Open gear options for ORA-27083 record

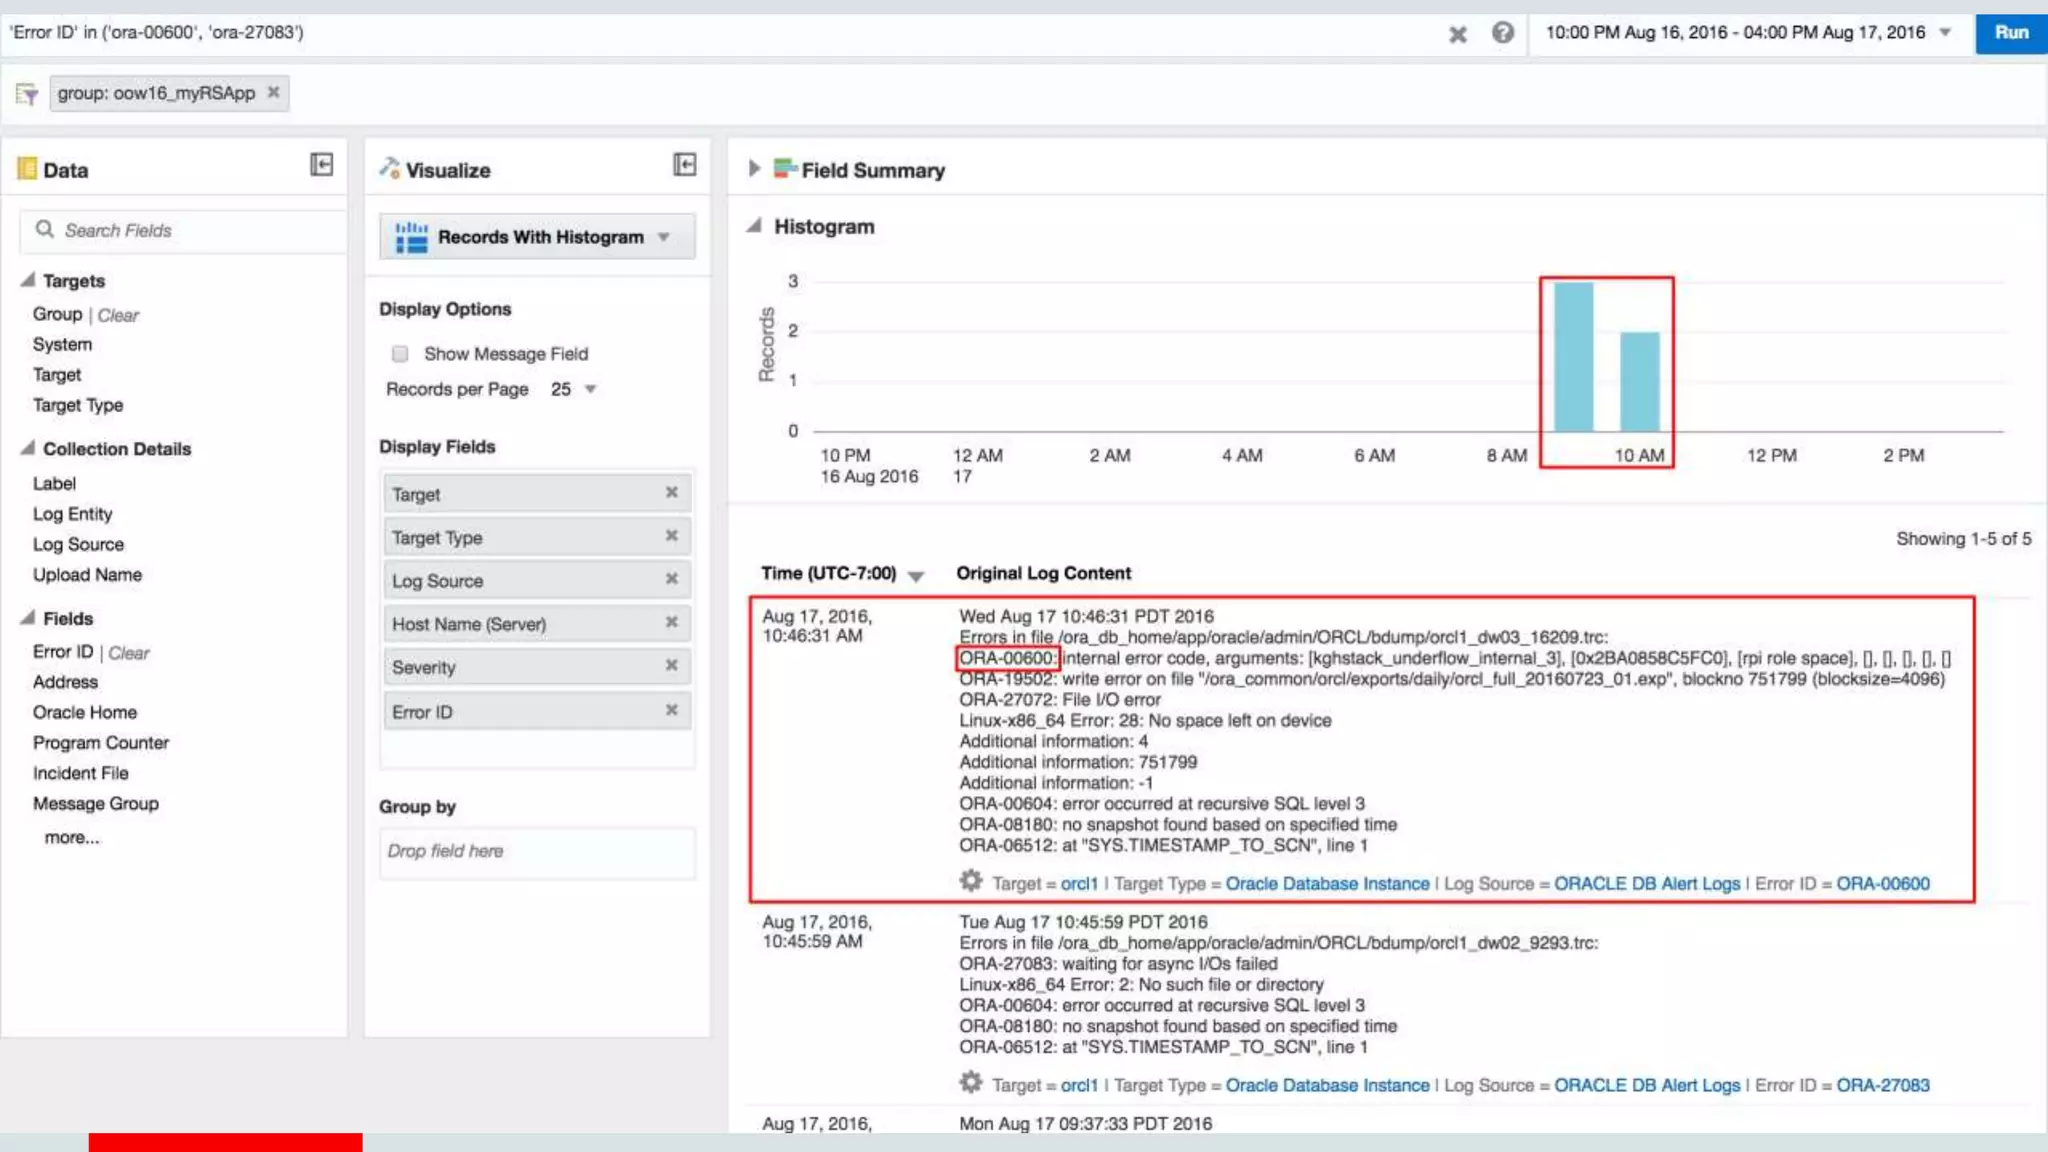coord(970,1083)
